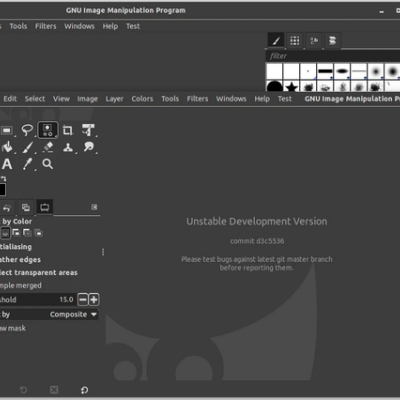Image resolution: width=400 pixels, height=400 pixels.
Task: Toggle the Sample merged option
Action: coord(21,286)
